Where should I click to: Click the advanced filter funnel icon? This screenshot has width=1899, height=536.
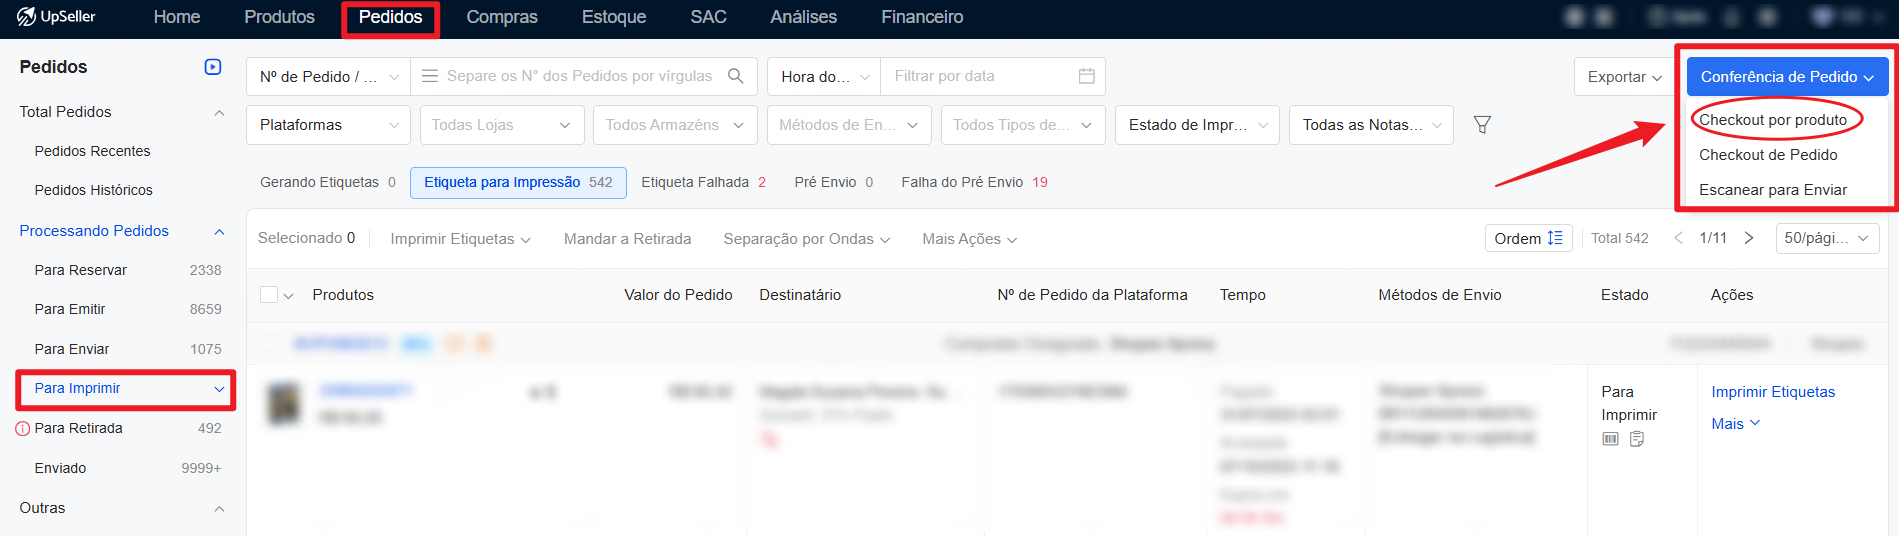pos(1482,125)
